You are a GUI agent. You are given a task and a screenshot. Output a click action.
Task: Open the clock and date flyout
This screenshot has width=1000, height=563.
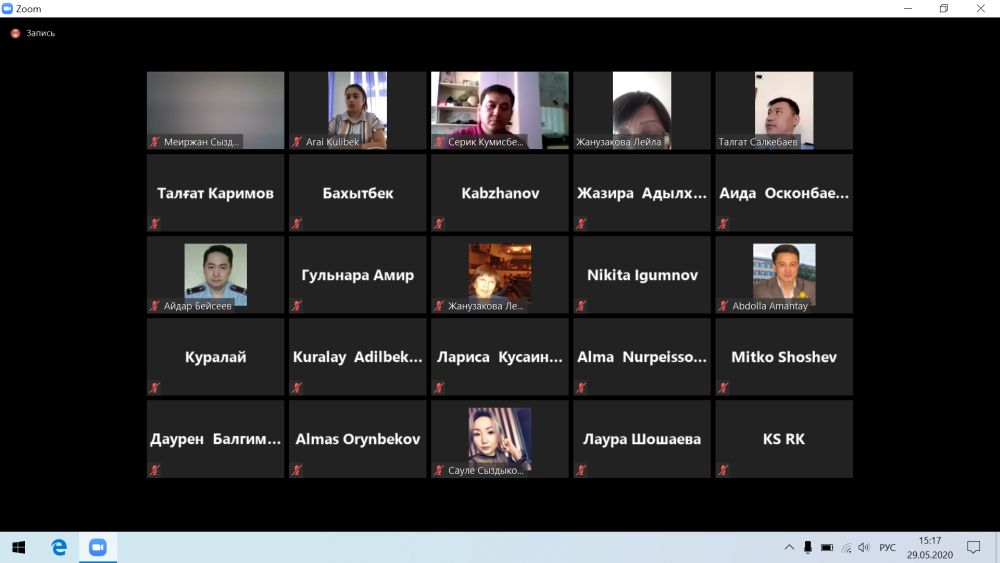click(930, 547)
